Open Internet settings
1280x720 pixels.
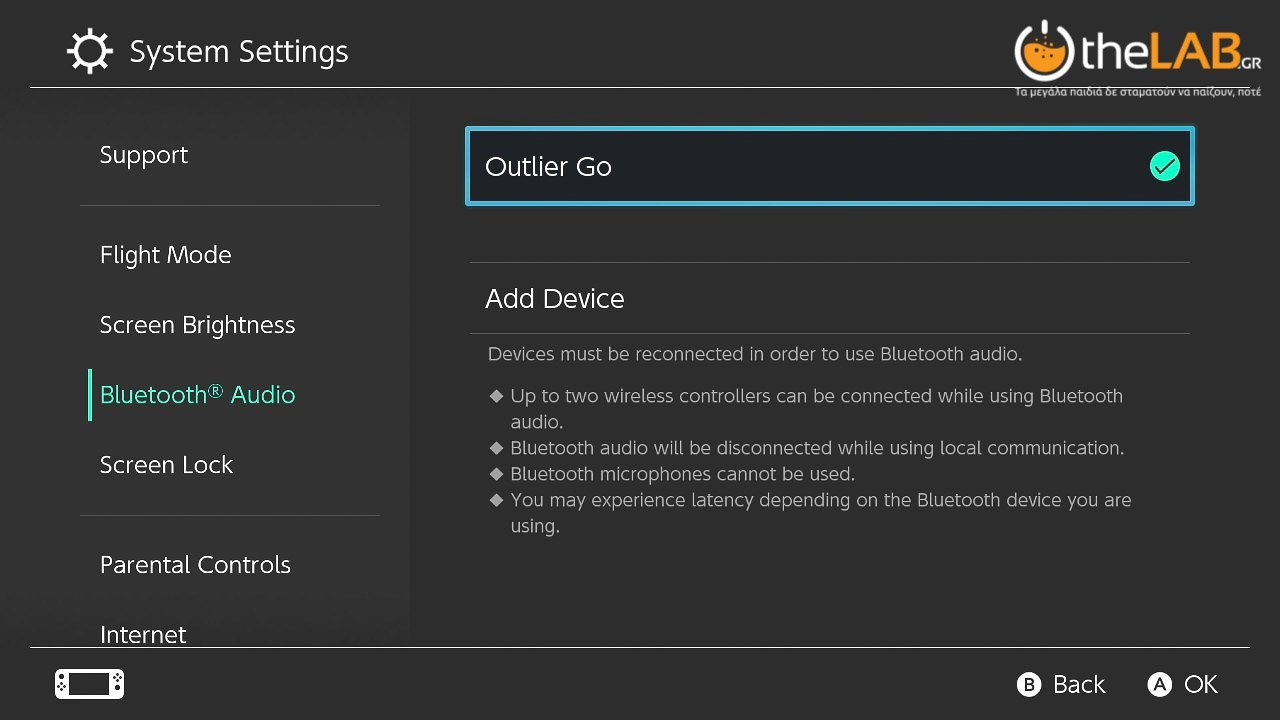(143, 634)
